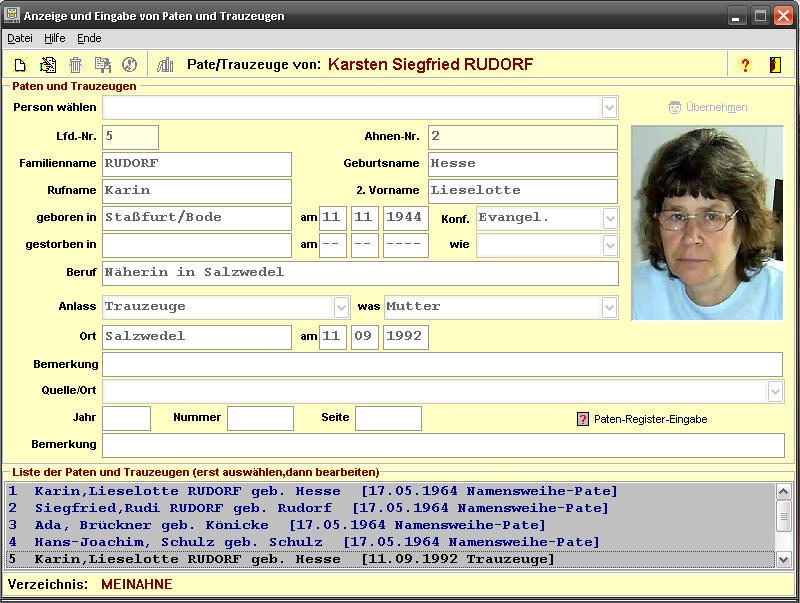Open the Quelle/Ort dropdown
This screenshot has height=603, width=800.
click(x=775, y=391)
